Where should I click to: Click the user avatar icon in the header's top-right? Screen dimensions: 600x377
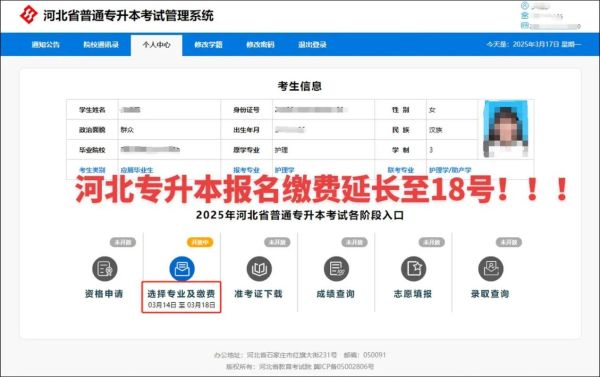[525, 5]
